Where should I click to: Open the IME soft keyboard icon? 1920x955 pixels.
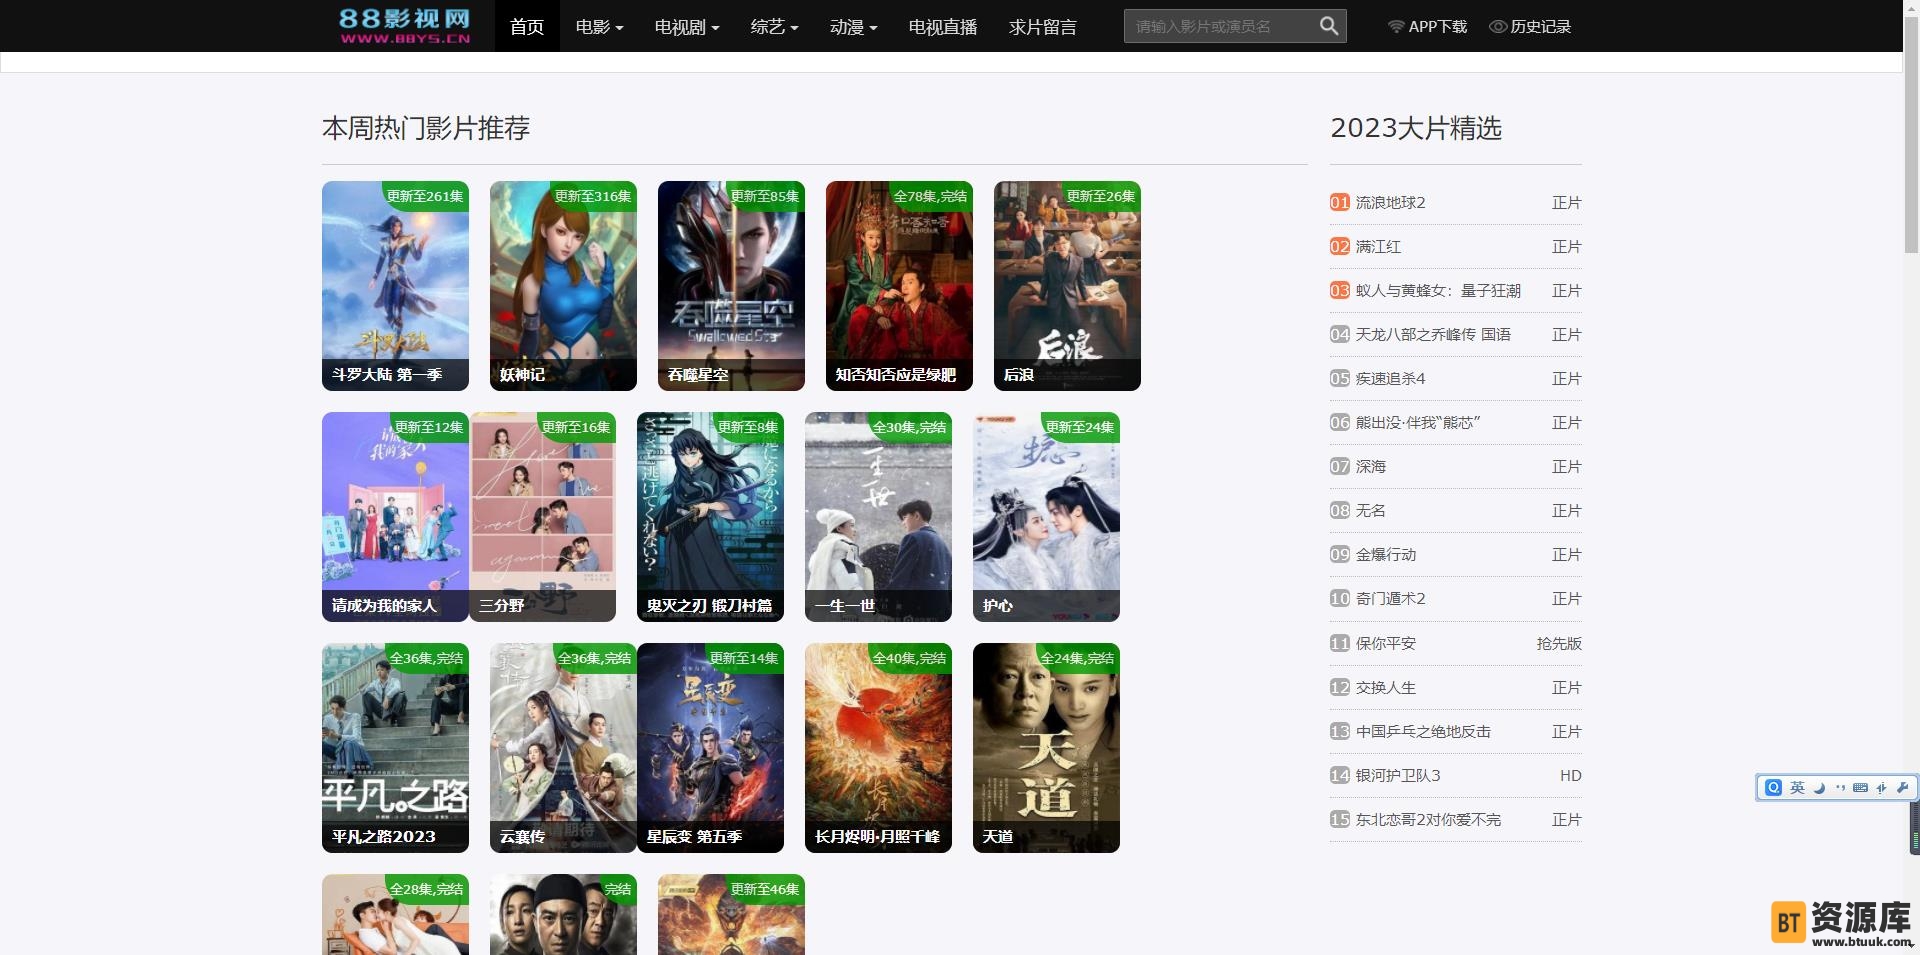pos(1860,788)
